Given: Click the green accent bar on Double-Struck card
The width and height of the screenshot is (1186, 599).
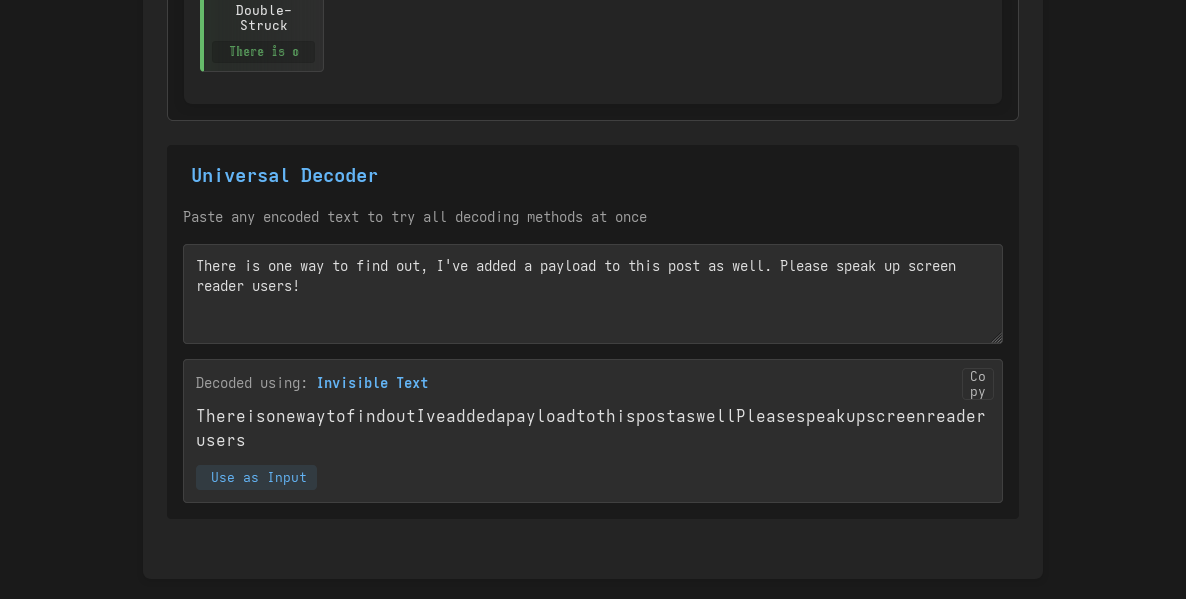Looking at the screenshot, I should (x=202, y=36).
